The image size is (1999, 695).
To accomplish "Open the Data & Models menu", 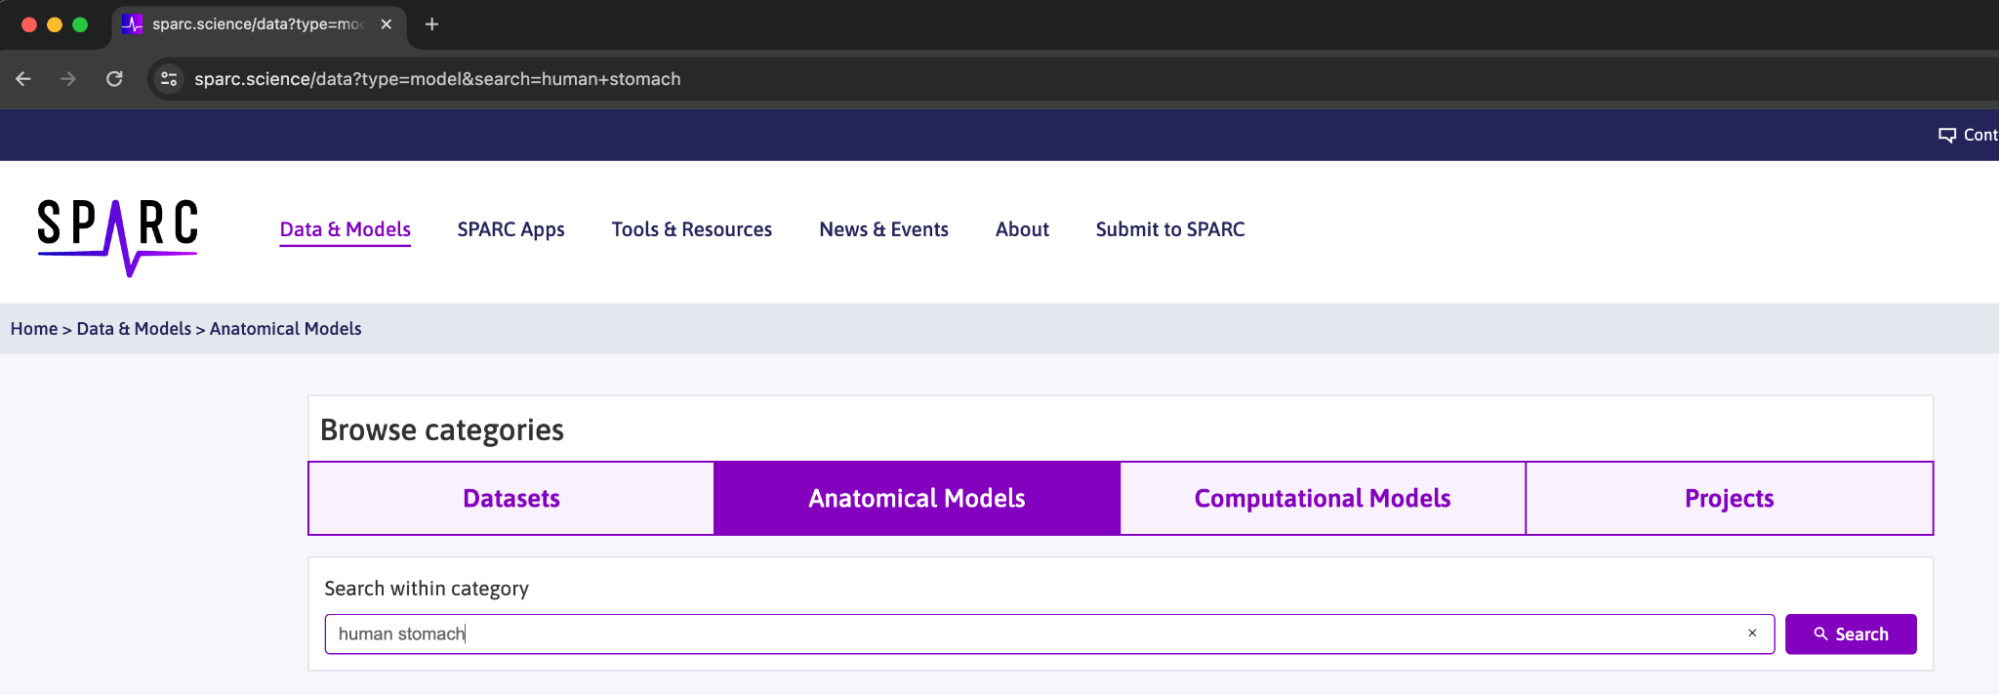I will click(345, 229).
